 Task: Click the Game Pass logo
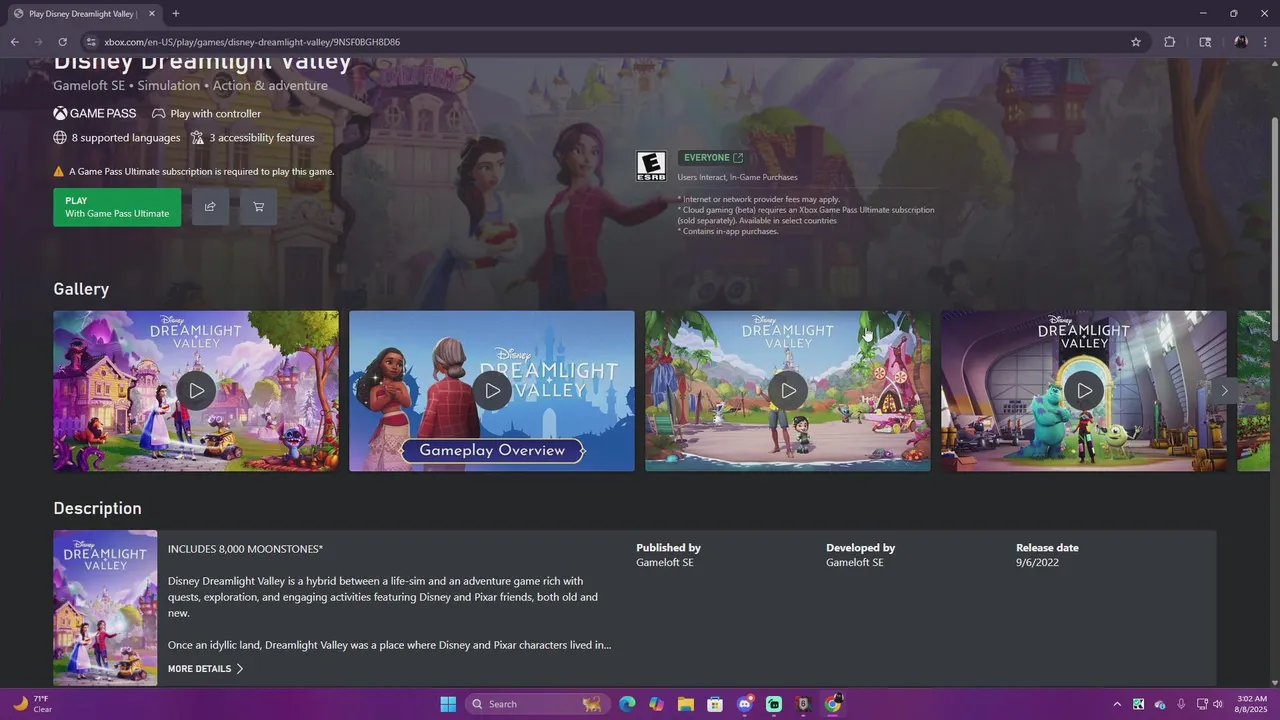tap(95, 114)
